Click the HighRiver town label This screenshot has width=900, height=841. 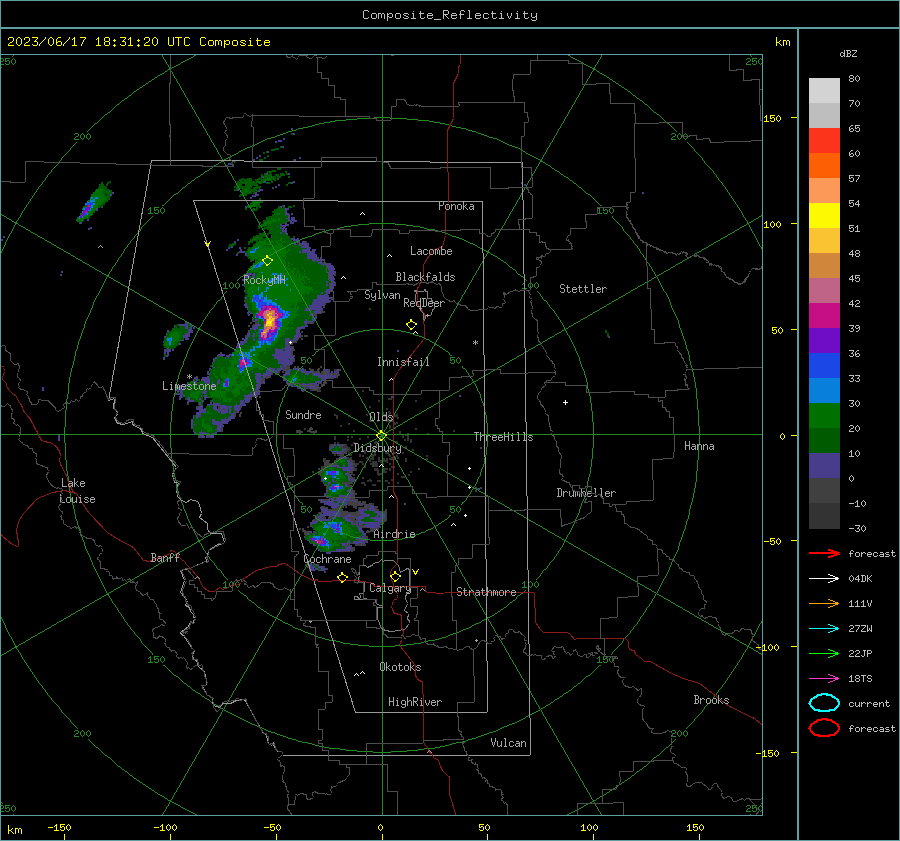(415, 702)
